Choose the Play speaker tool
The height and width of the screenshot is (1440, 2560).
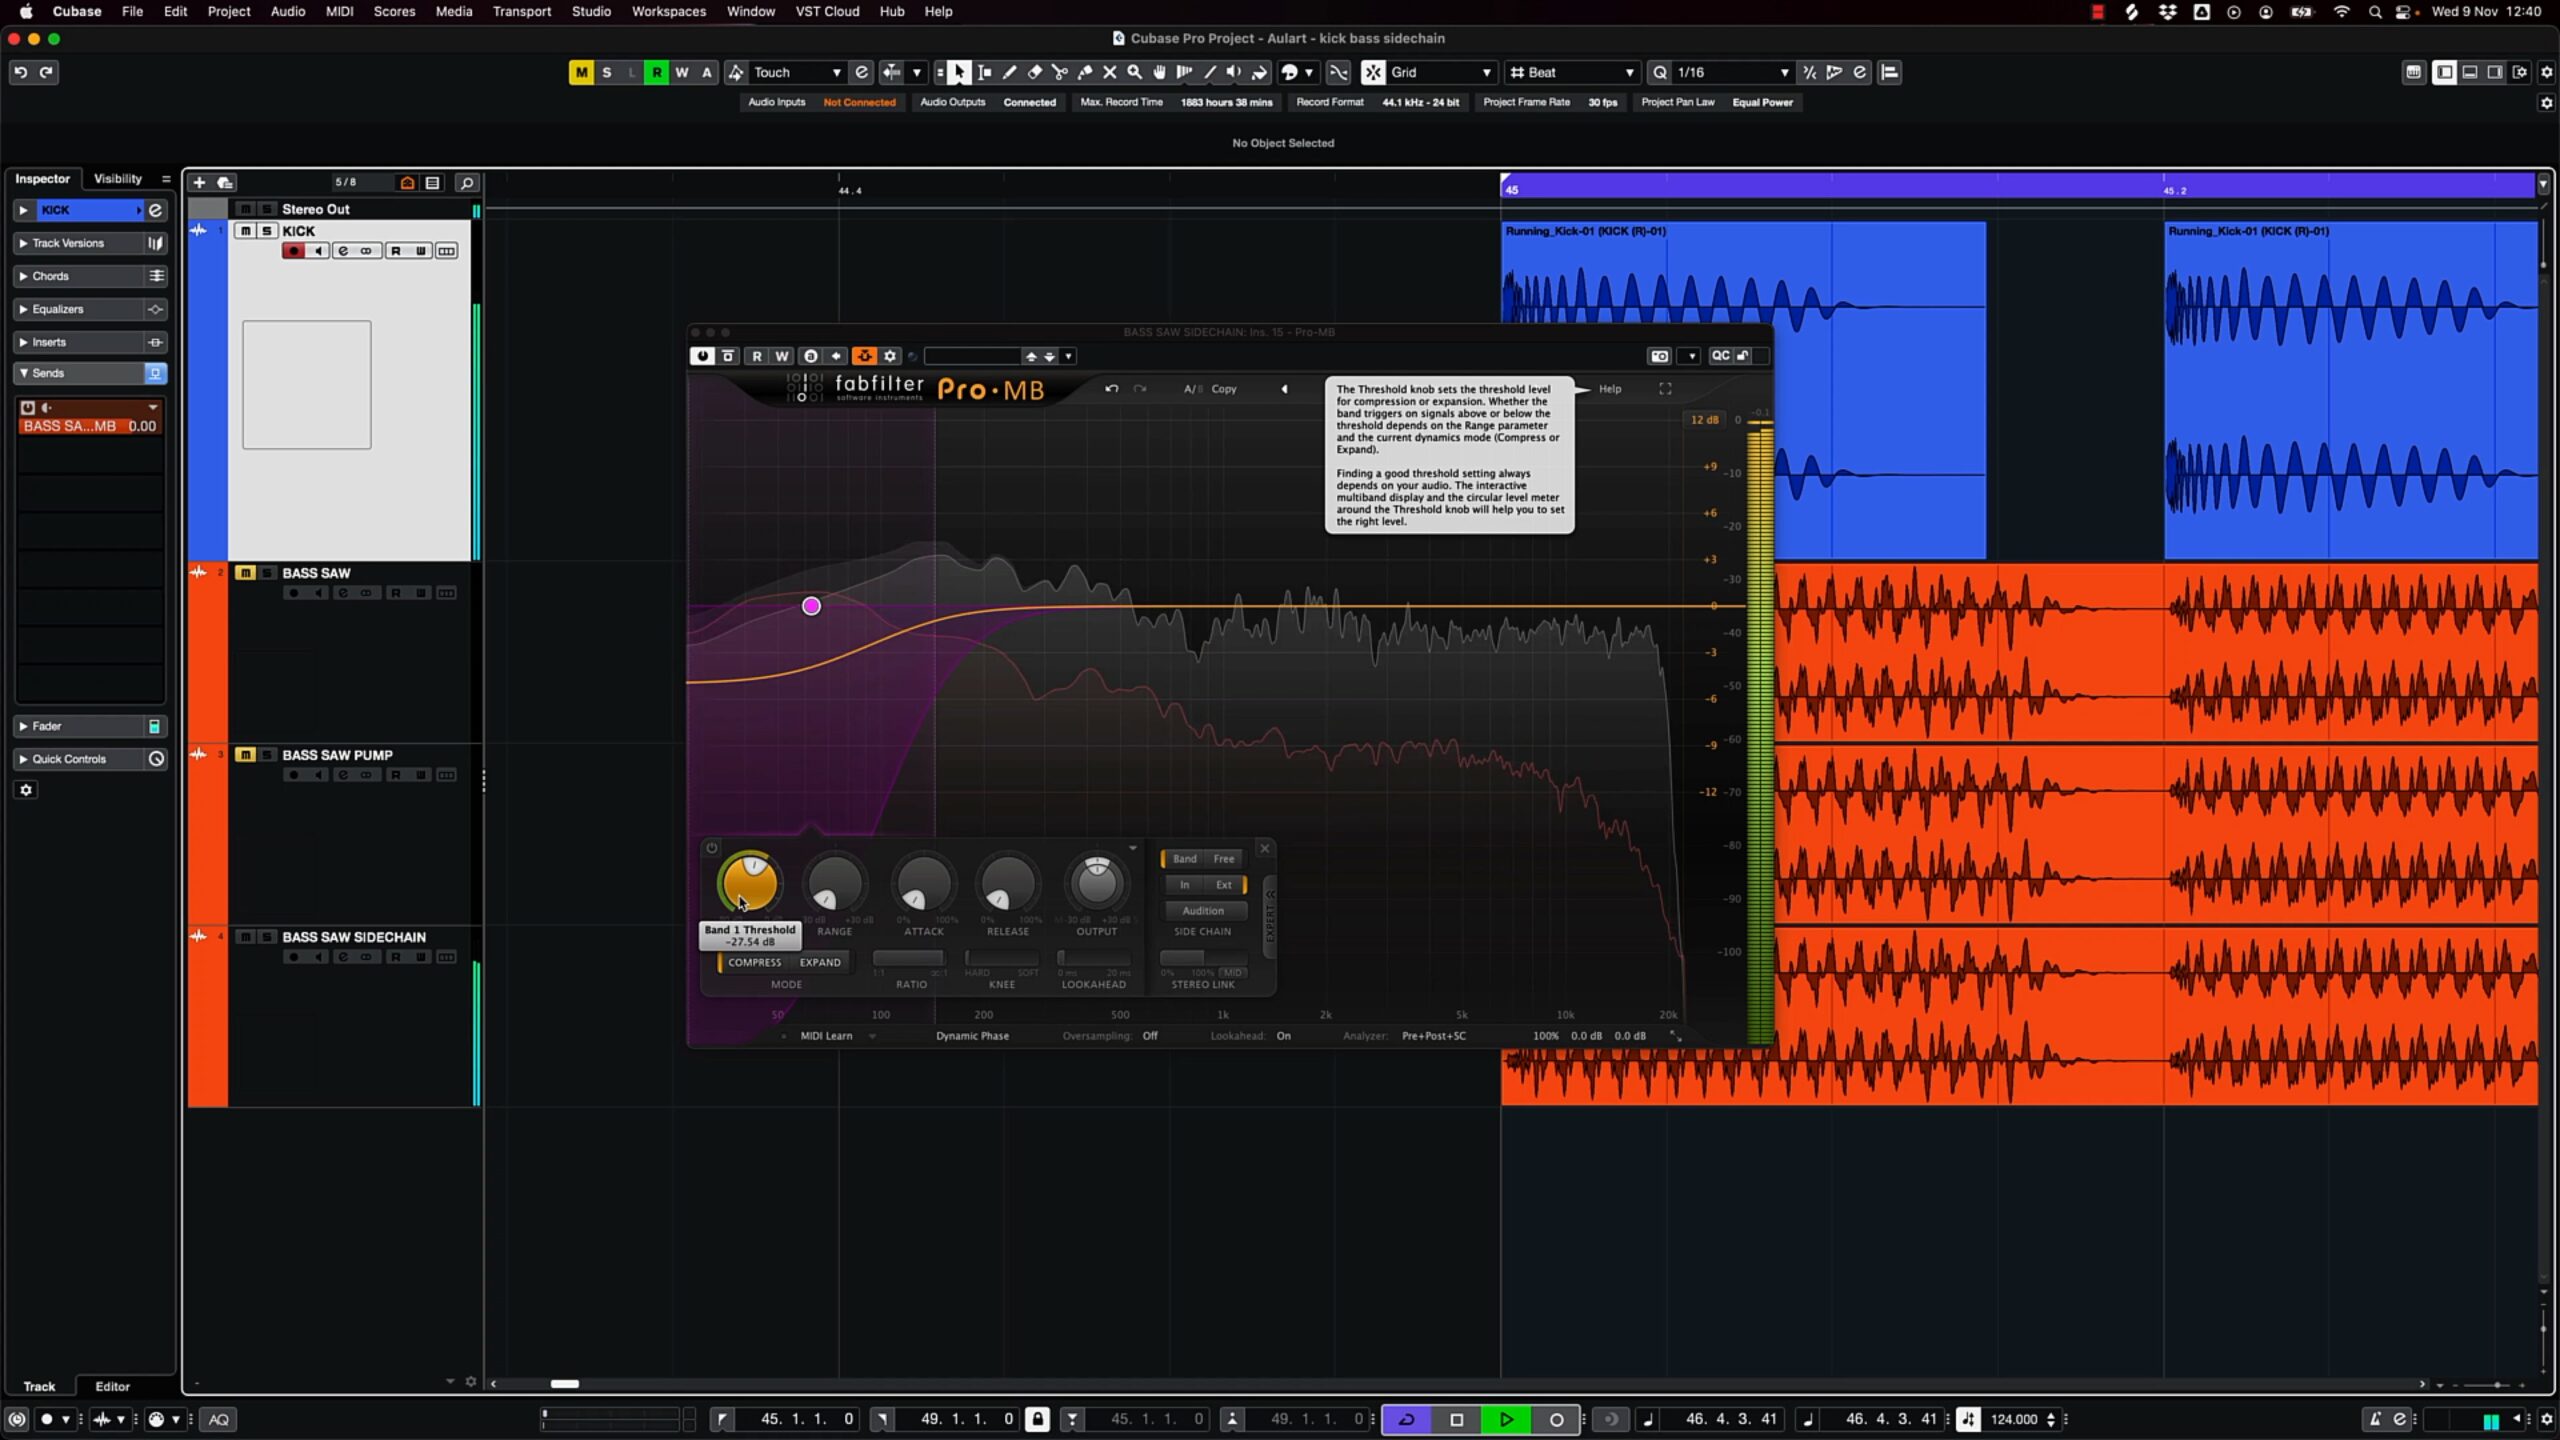tap(1235, 72)
